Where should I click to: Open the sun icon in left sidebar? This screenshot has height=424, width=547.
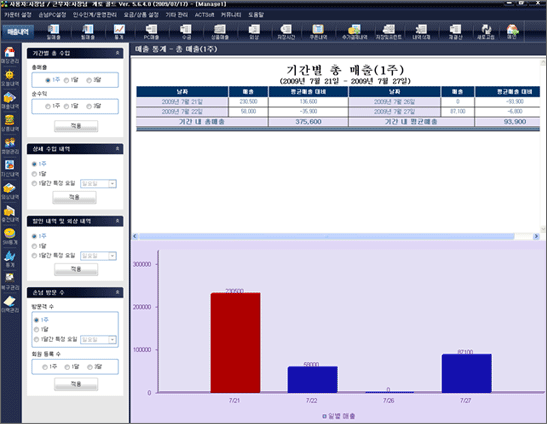pos(10,75)
